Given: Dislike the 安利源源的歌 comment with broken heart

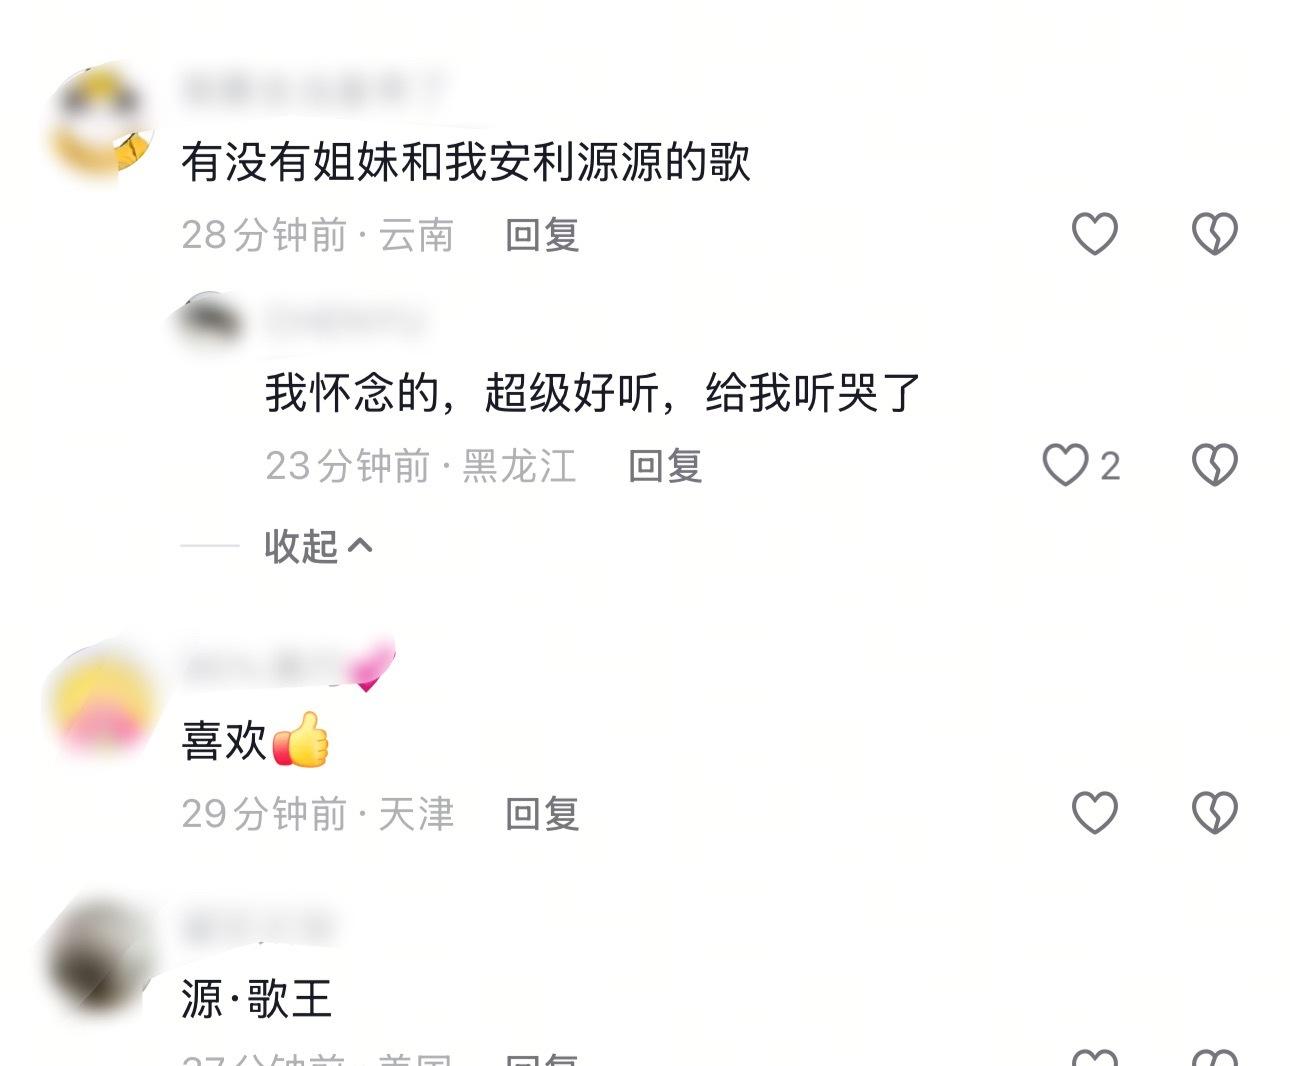Looking at the screenshot, I should [1214, 234].
